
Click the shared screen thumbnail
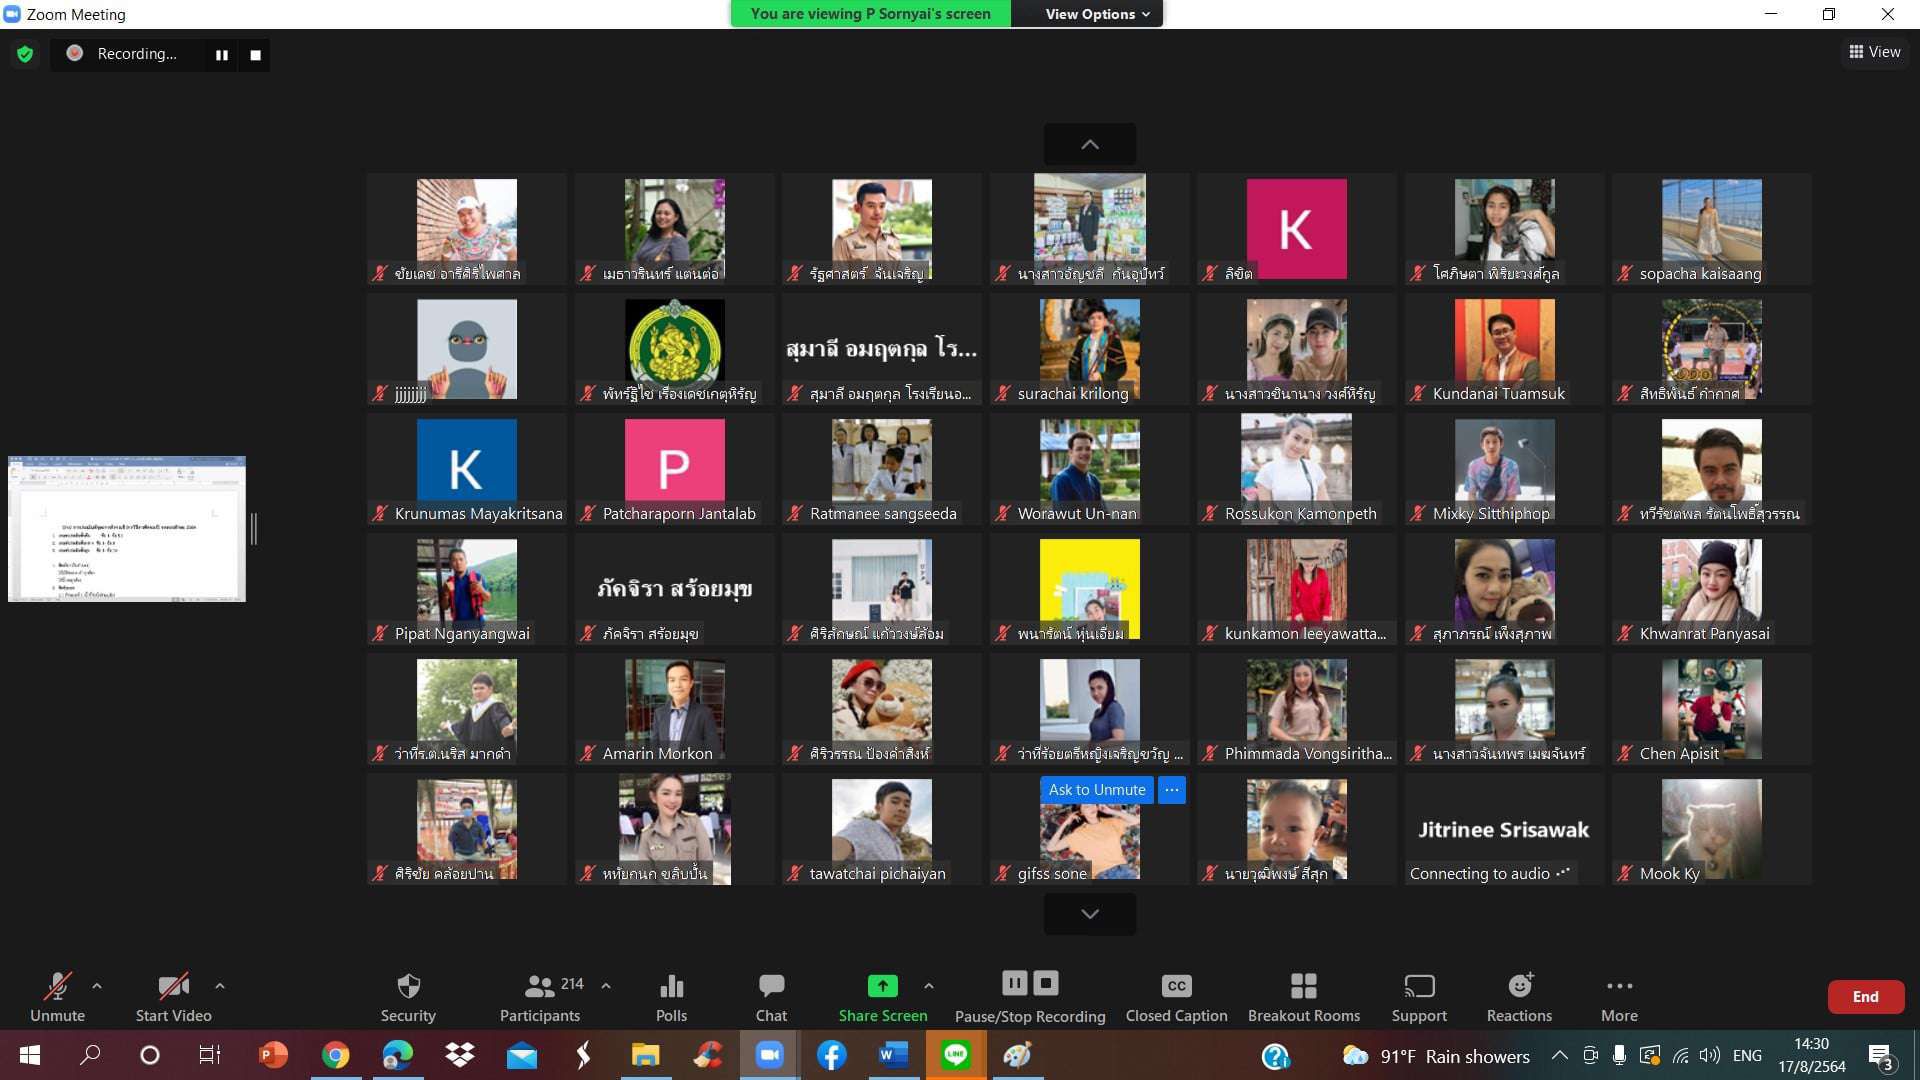click(x=127, y=529)
